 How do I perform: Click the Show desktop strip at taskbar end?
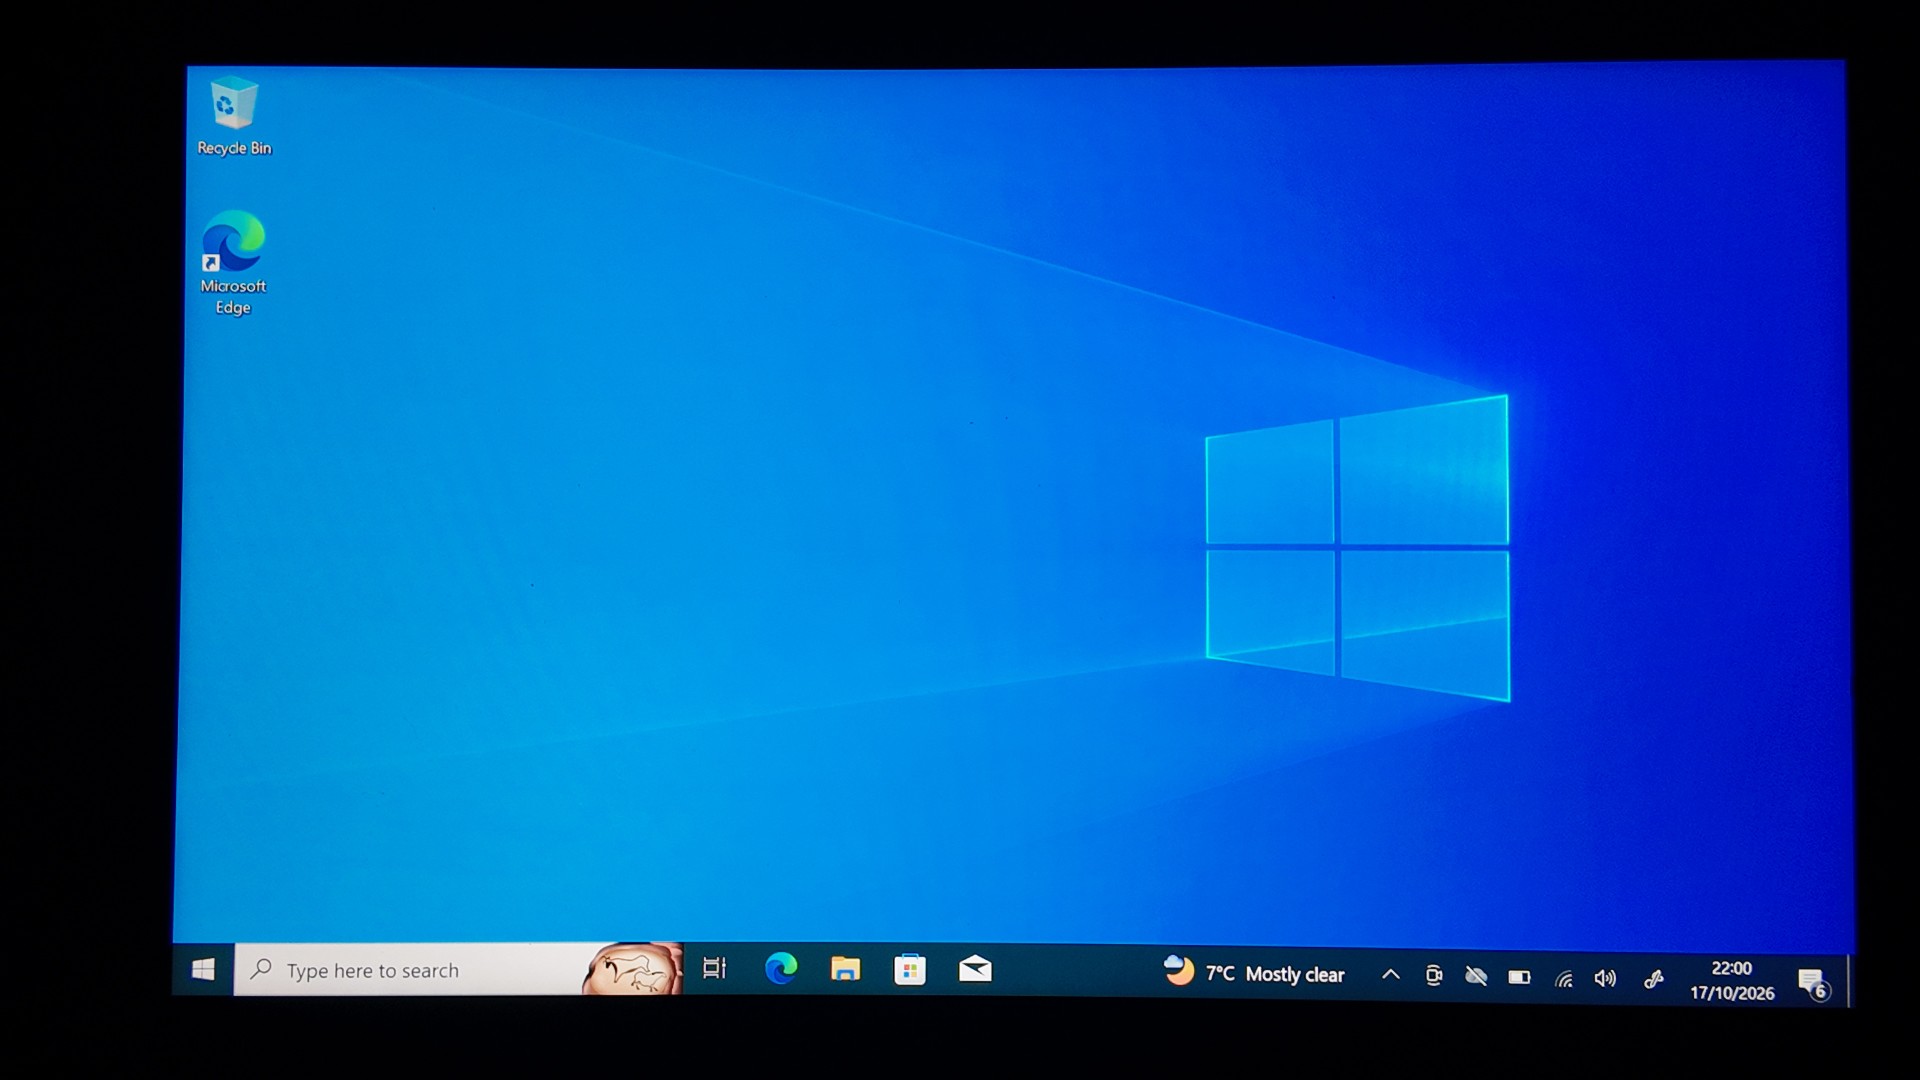(1849, 982)
